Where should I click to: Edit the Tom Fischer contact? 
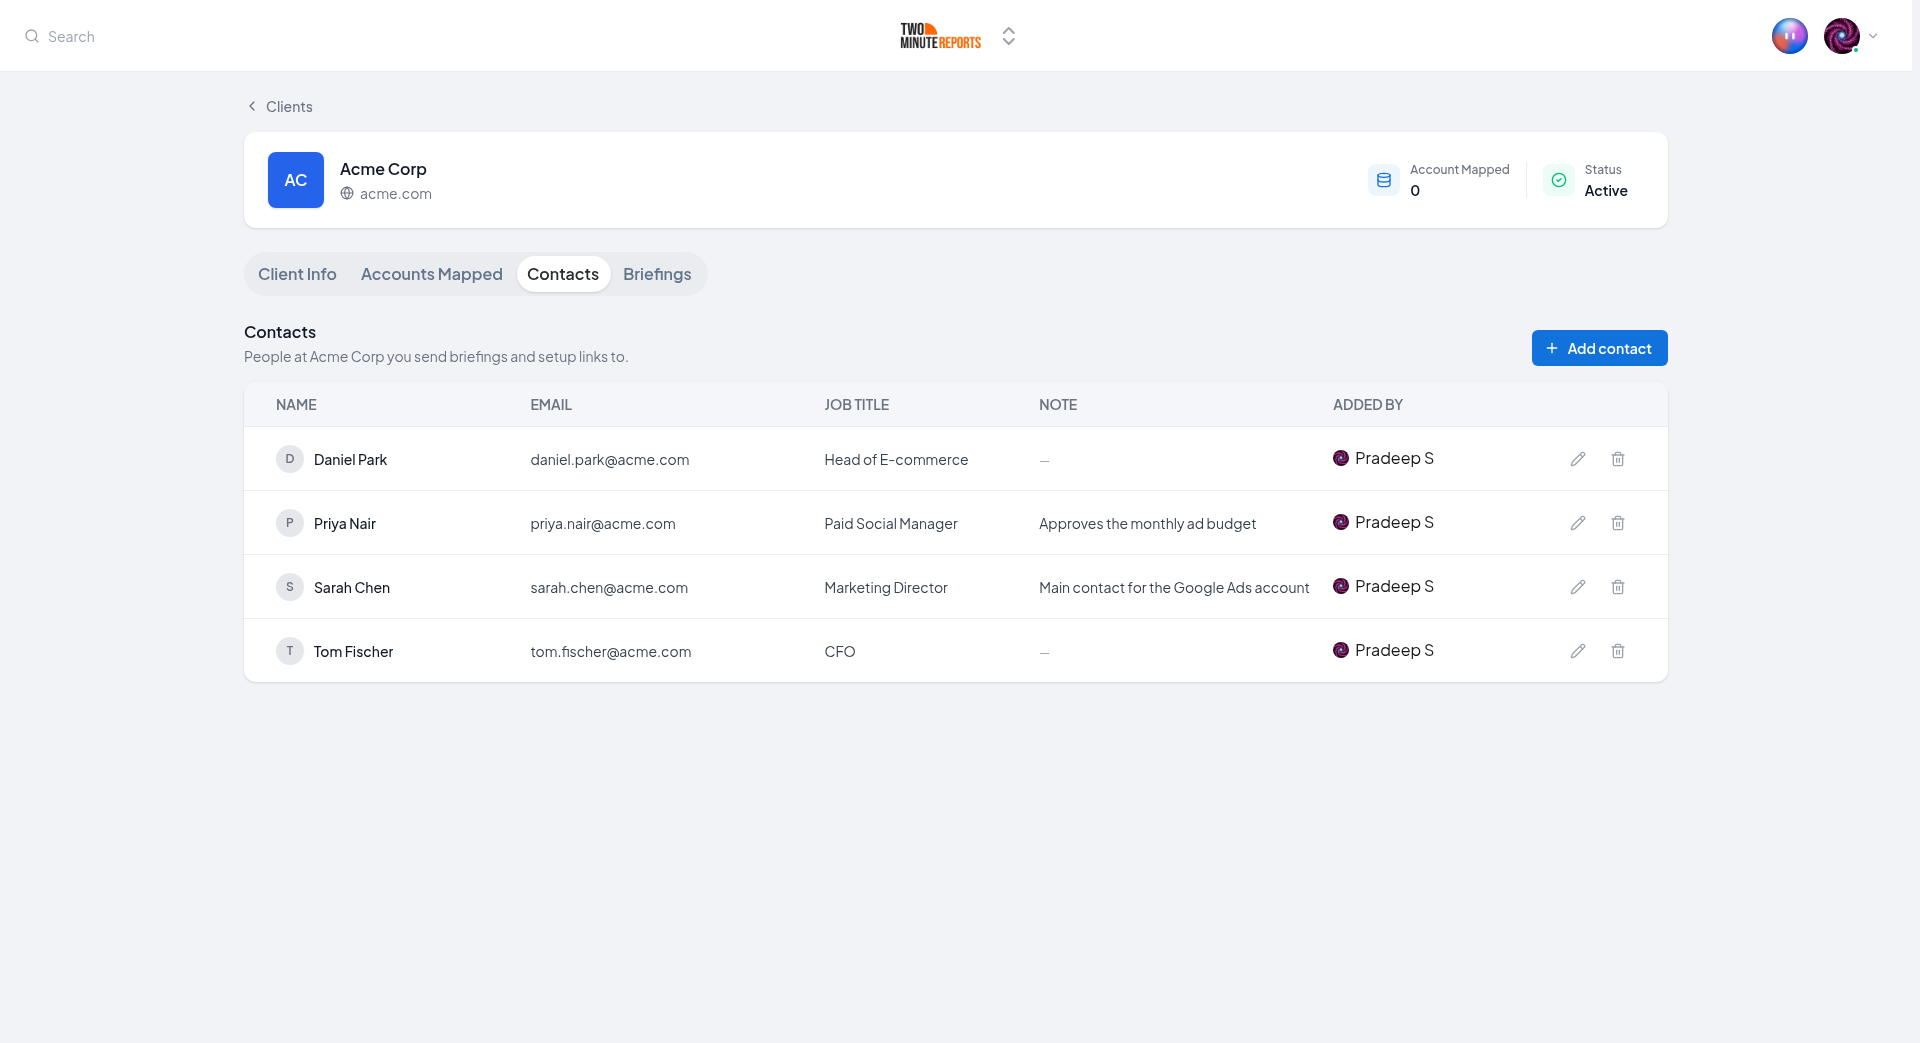tap(1578, 651)
